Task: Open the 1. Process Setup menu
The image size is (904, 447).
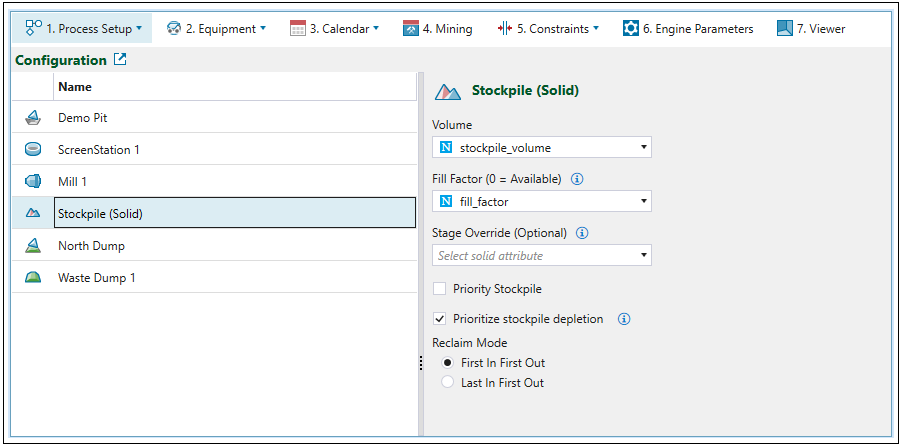Action: click(84, 28)
